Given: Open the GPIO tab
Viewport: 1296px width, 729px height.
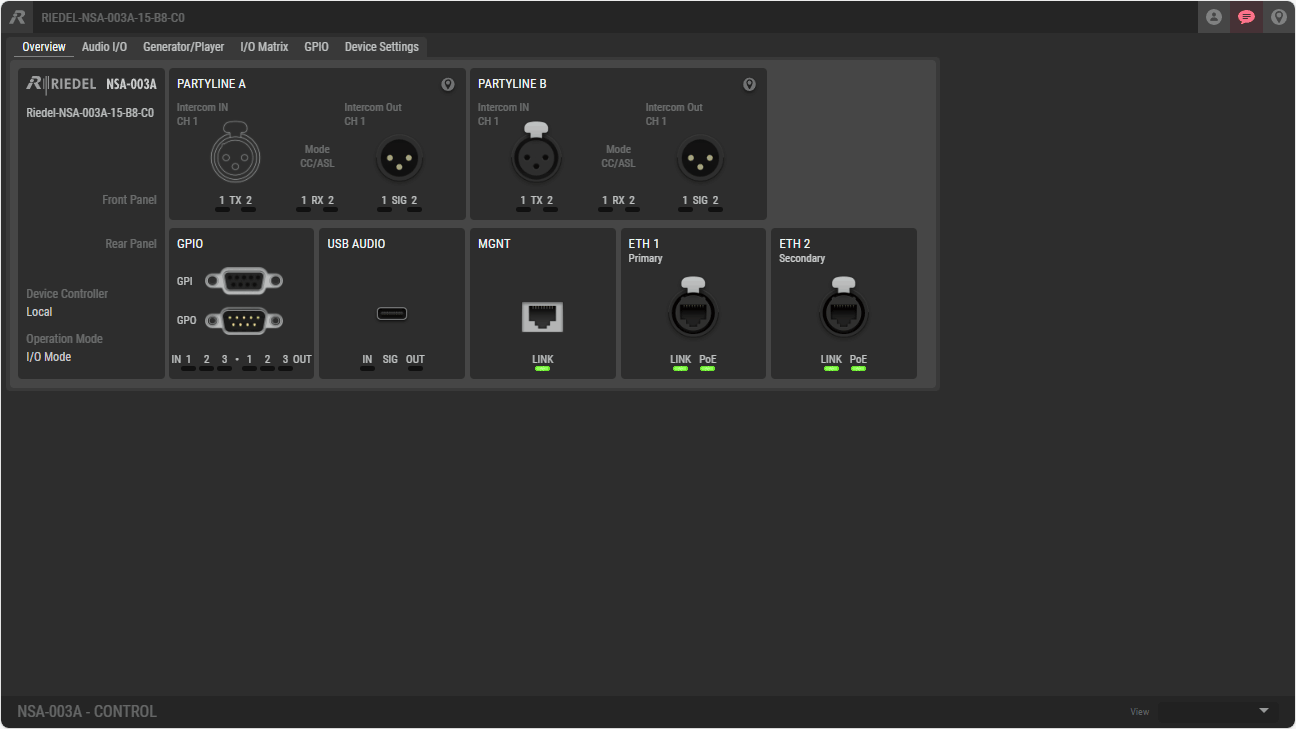Looking at the screenshot, I should pyautogui.click(x=316, y=47).
